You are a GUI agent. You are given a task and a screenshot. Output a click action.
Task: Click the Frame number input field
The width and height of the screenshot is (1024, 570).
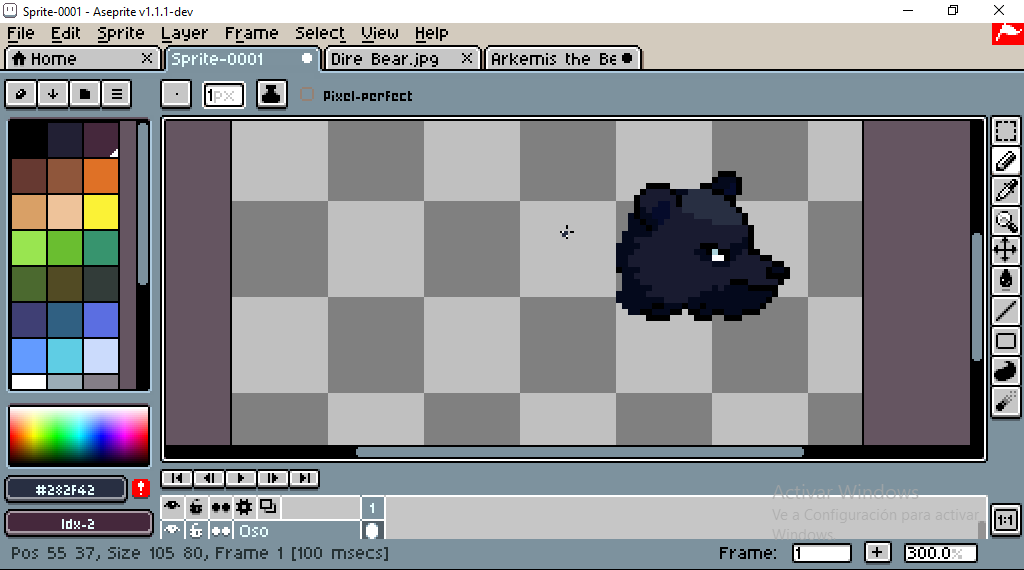coord(821,553)
